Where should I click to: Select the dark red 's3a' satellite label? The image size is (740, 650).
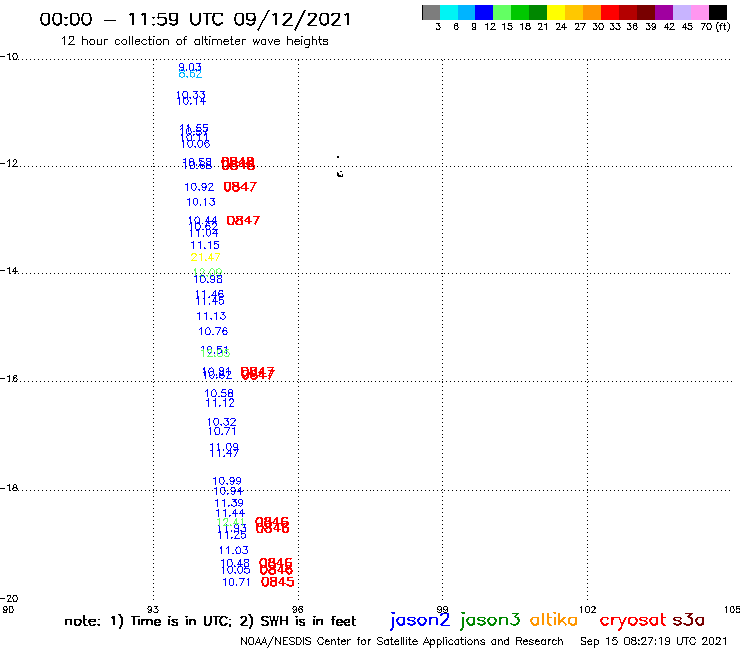689,620
